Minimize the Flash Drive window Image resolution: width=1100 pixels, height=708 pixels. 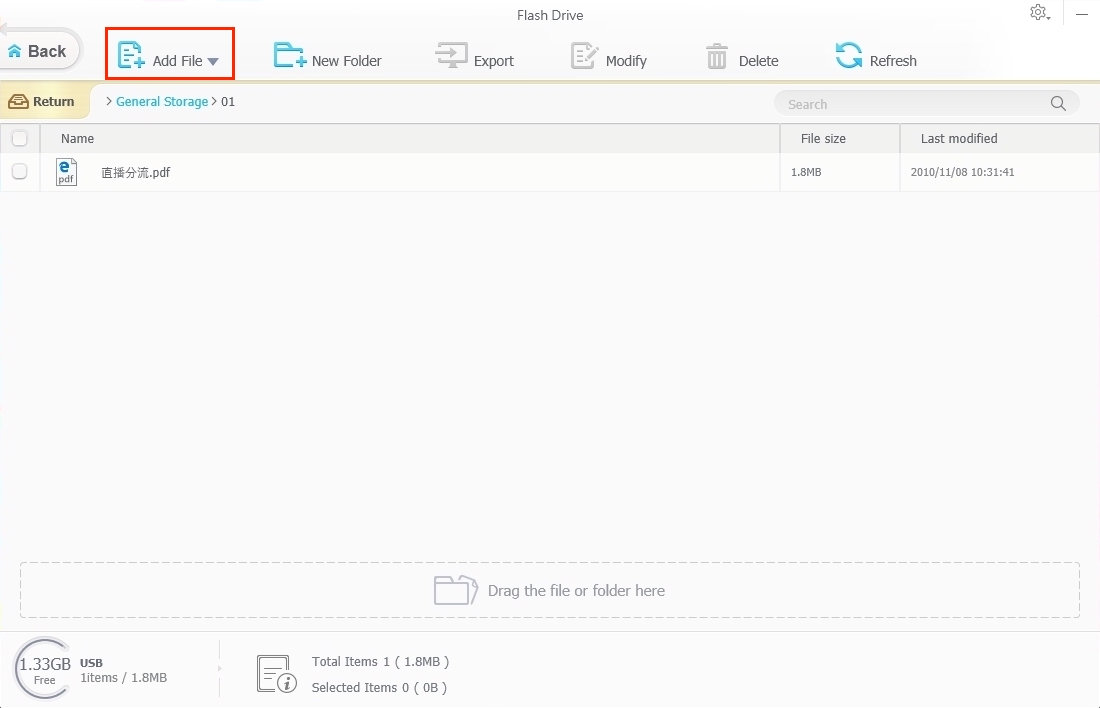coord(1082,14)
